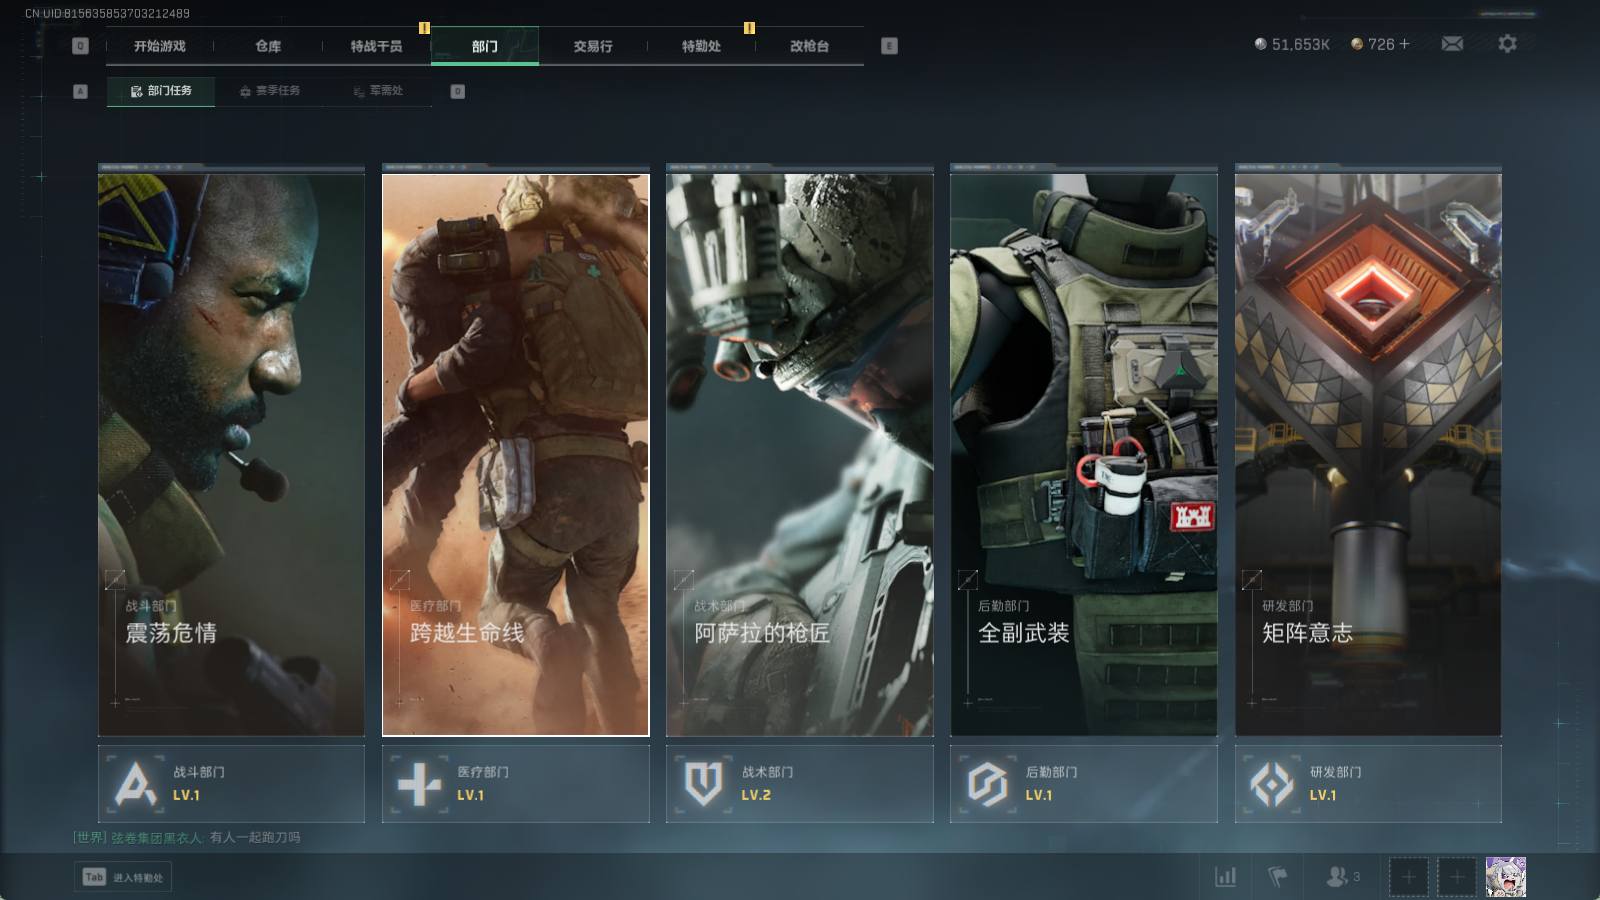Open the 震荡危情 mission poster

(231, 455)
